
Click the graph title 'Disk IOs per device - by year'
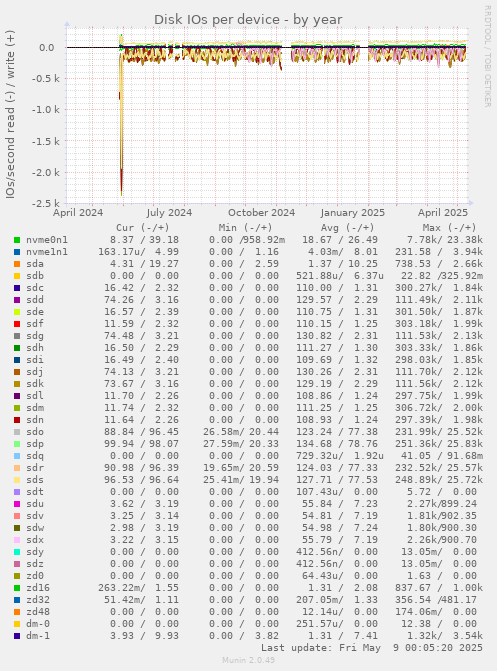[248, 20]
